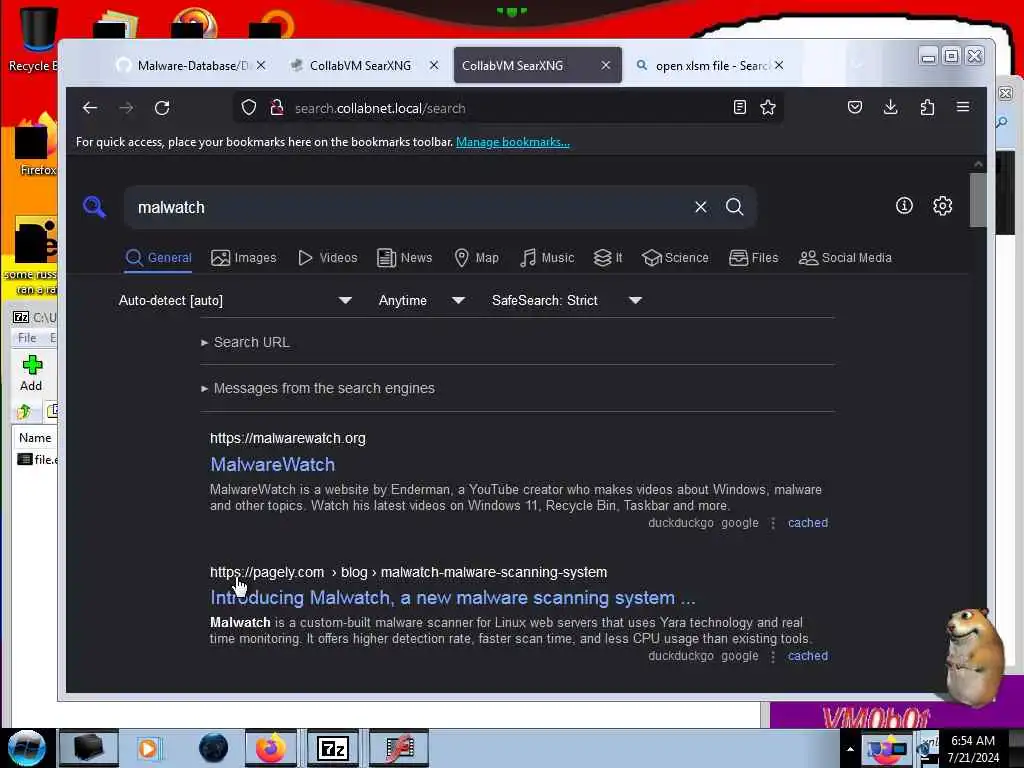Open the SearXNG about info icon
Screen dimensions: 1024x768
click(x=904, y=206)
